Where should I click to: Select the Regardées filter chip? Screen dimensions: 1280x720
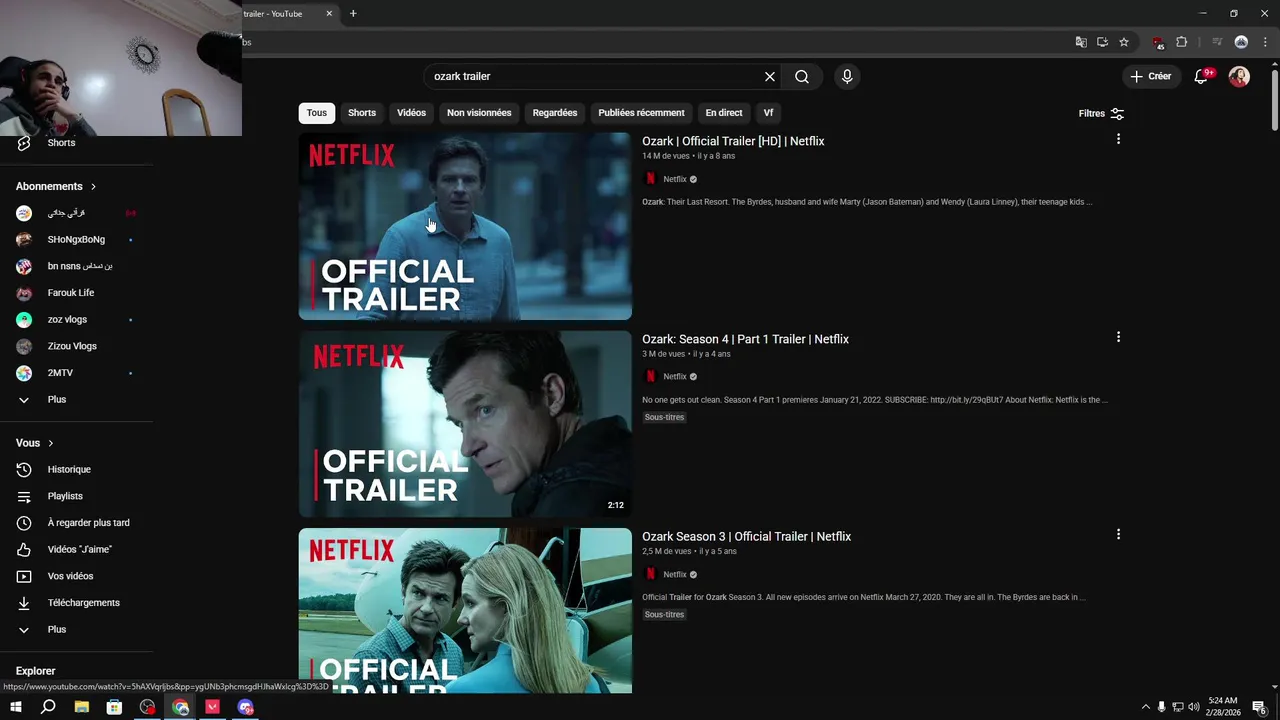555,113
